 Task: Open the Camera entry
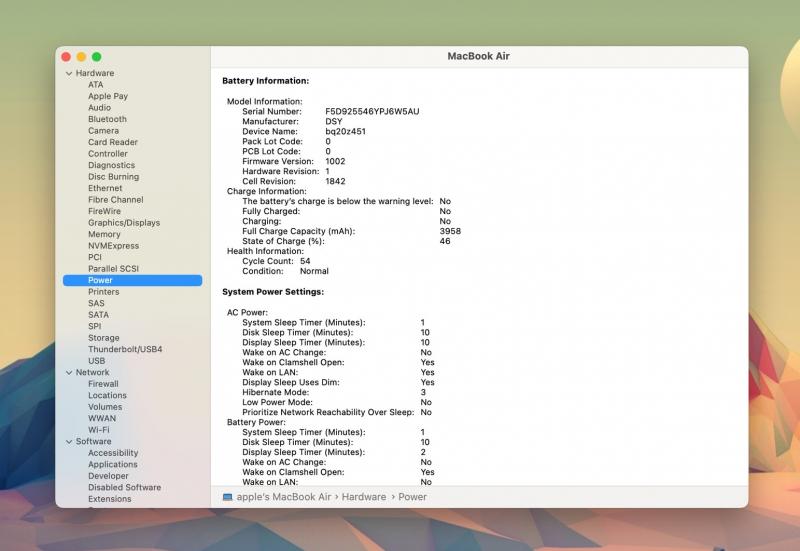click(x=103, y=131)
